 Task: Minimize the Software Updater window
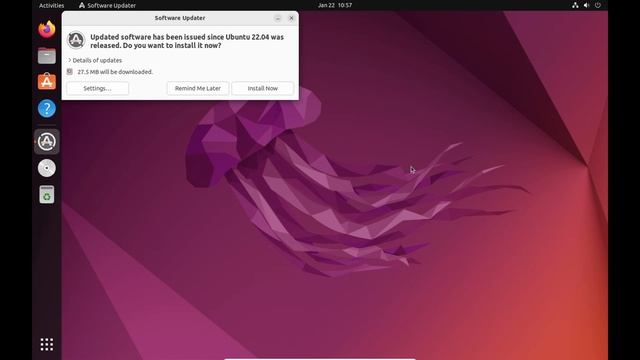coord(278,18)
